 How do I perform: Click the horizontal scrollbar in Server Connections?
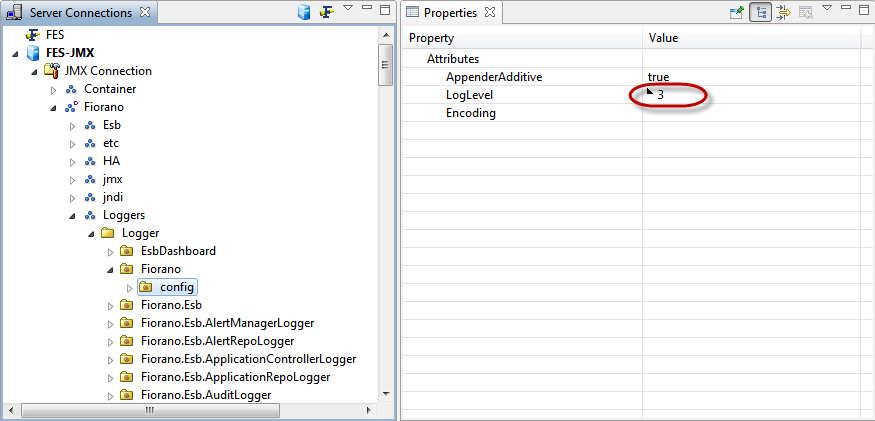point(148,410)
